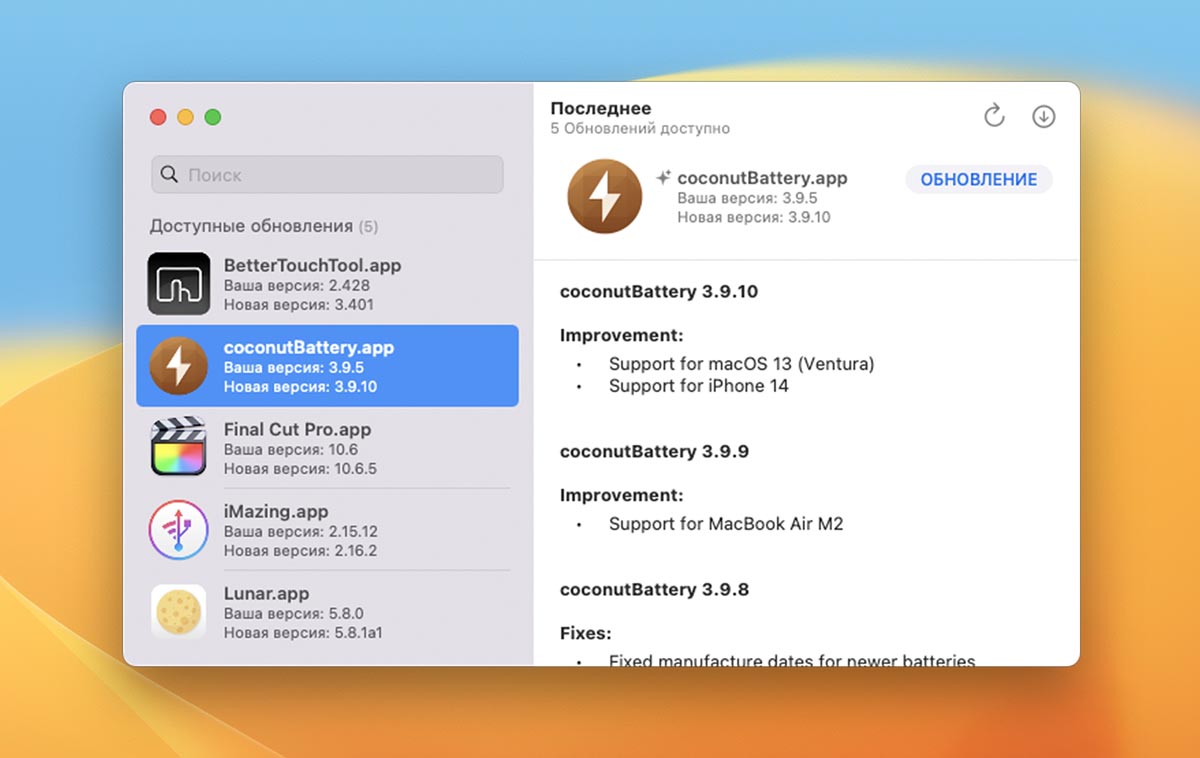The width and height of the screenshot is (1200, 758).
Task: Click Ваша версия: 5.8.0 under Lunar
Action: [293, 614]
